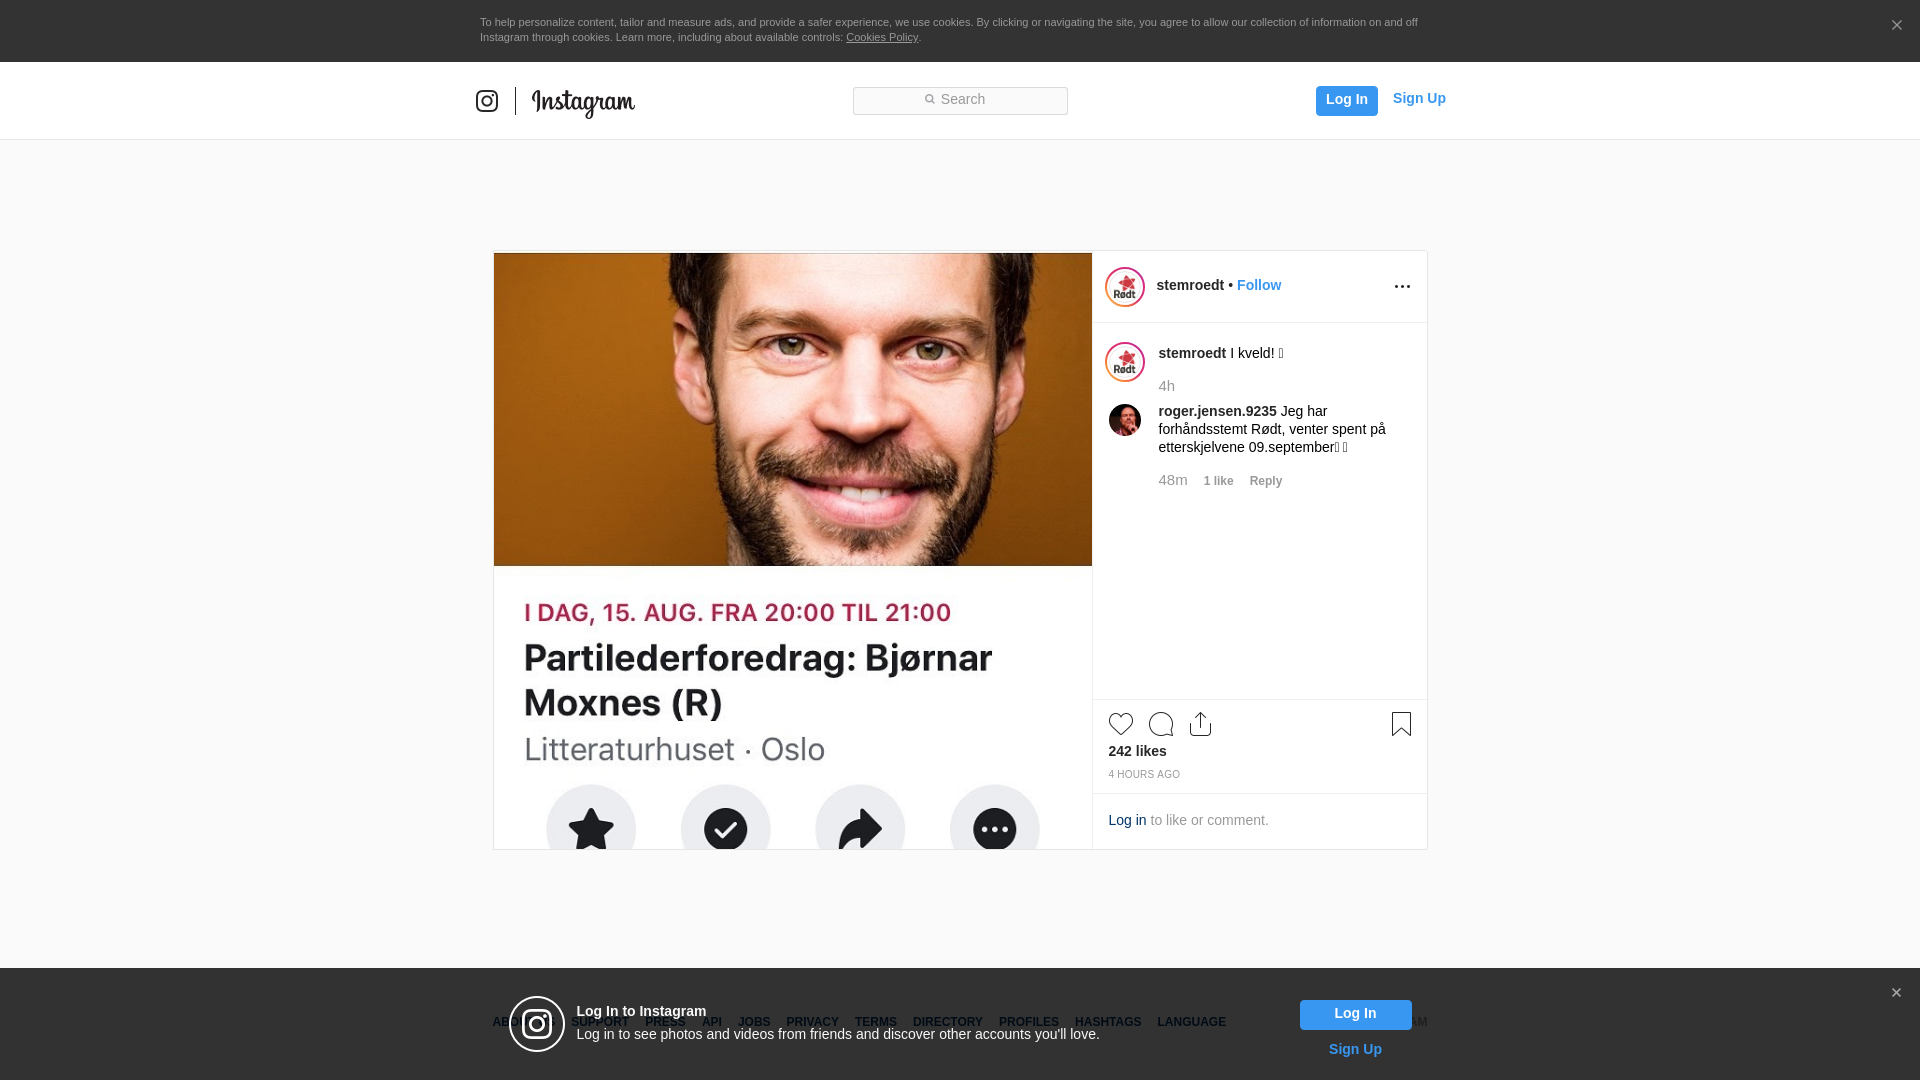Open the comment bubble icon
Screen dimensions: 1920x1080
coord(1161,724)
